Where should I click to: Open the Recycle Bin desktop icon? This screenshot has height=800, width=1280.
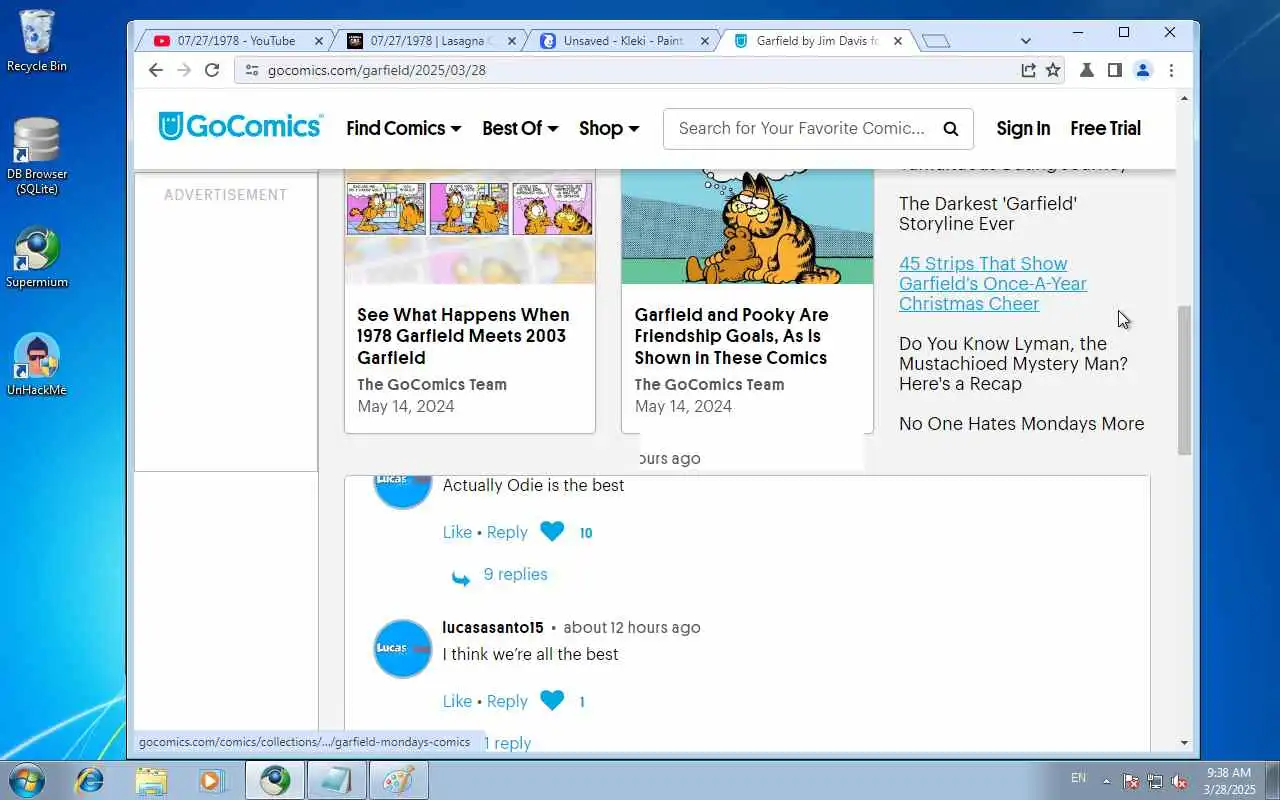[37, 41]
